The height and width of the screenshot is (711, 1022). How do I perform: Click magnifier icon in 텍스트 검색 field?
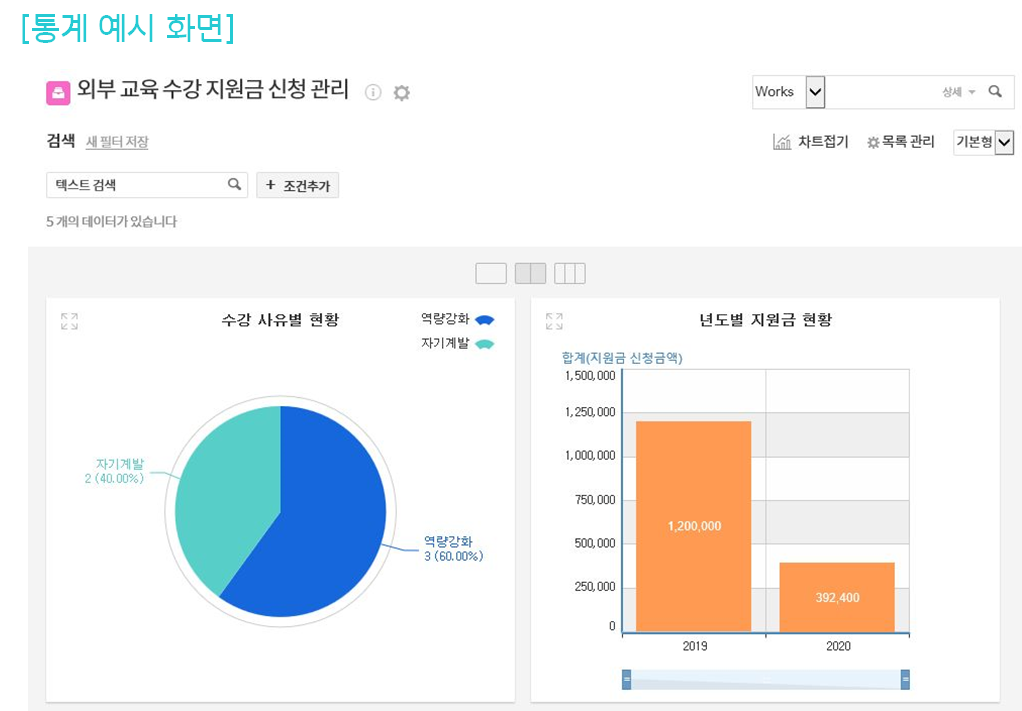click(x=235, y=184)
